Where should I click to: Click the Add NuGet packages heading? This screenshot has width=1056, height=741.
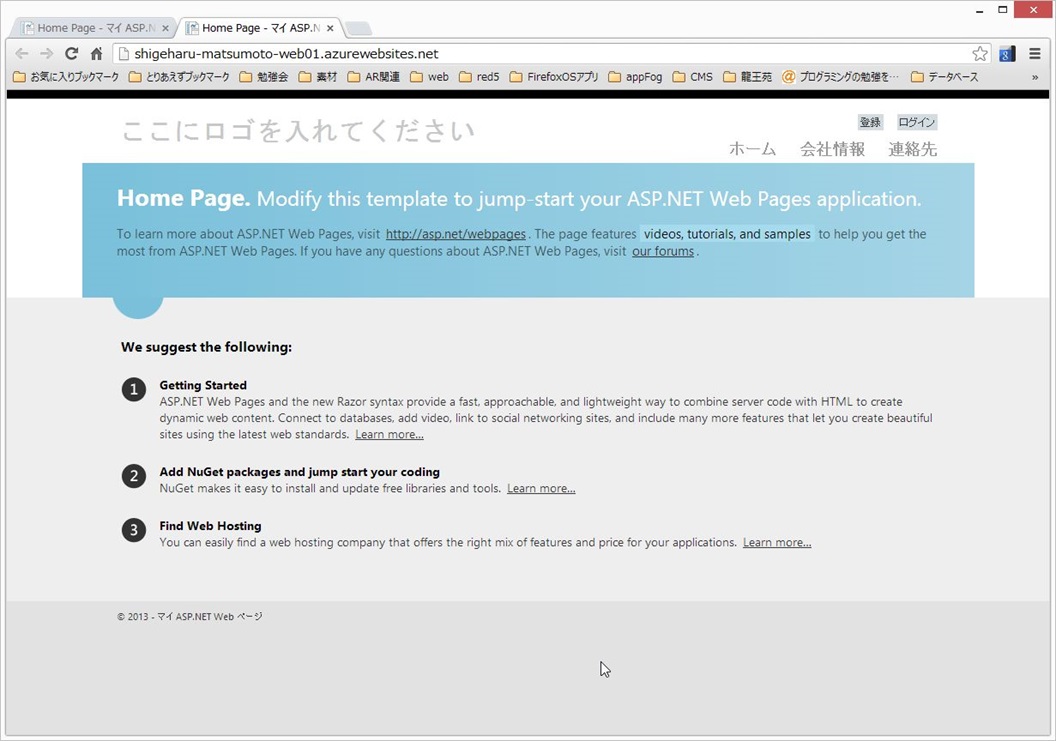click(x=300, y=472)
